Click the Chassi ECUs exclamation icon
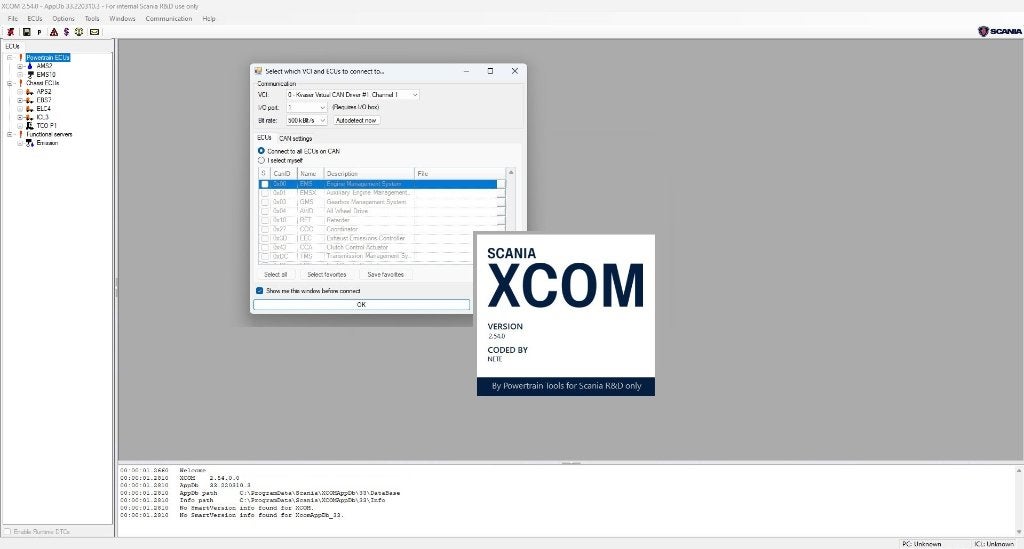The height and width of the screenshot is (549, 1024). coord(20,83)
